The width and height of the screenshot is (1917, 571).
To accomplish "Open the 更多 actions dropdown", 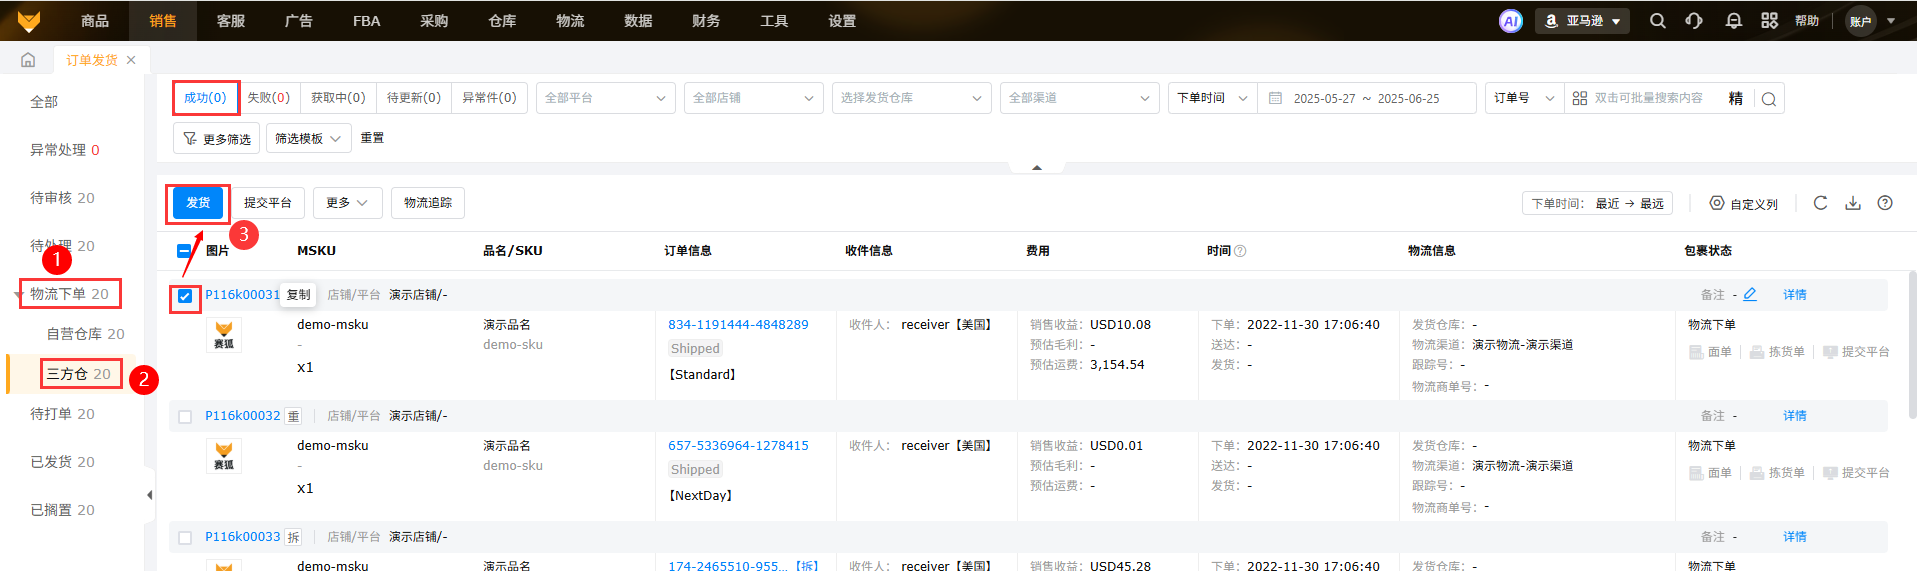I will [x=347, y=203].
